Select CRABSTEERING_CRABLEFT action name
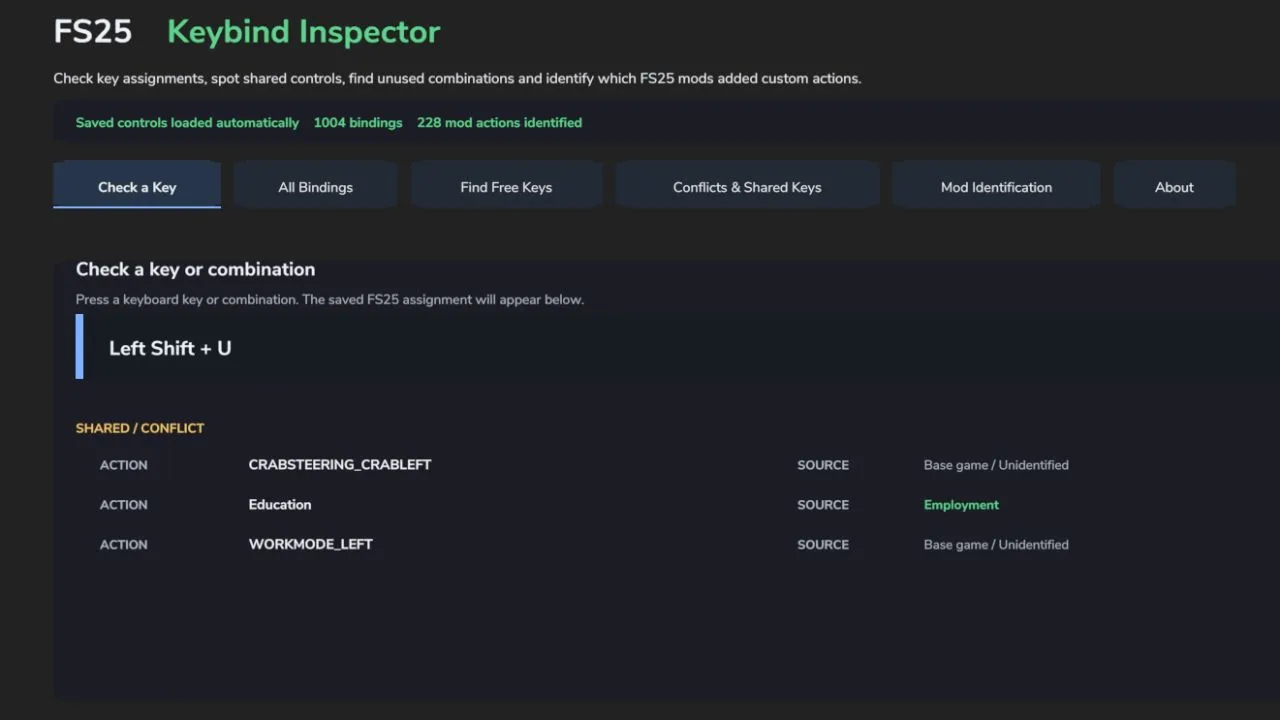Screen dimensions: 1280x720 pyautogui.click(x=340, y=465)
